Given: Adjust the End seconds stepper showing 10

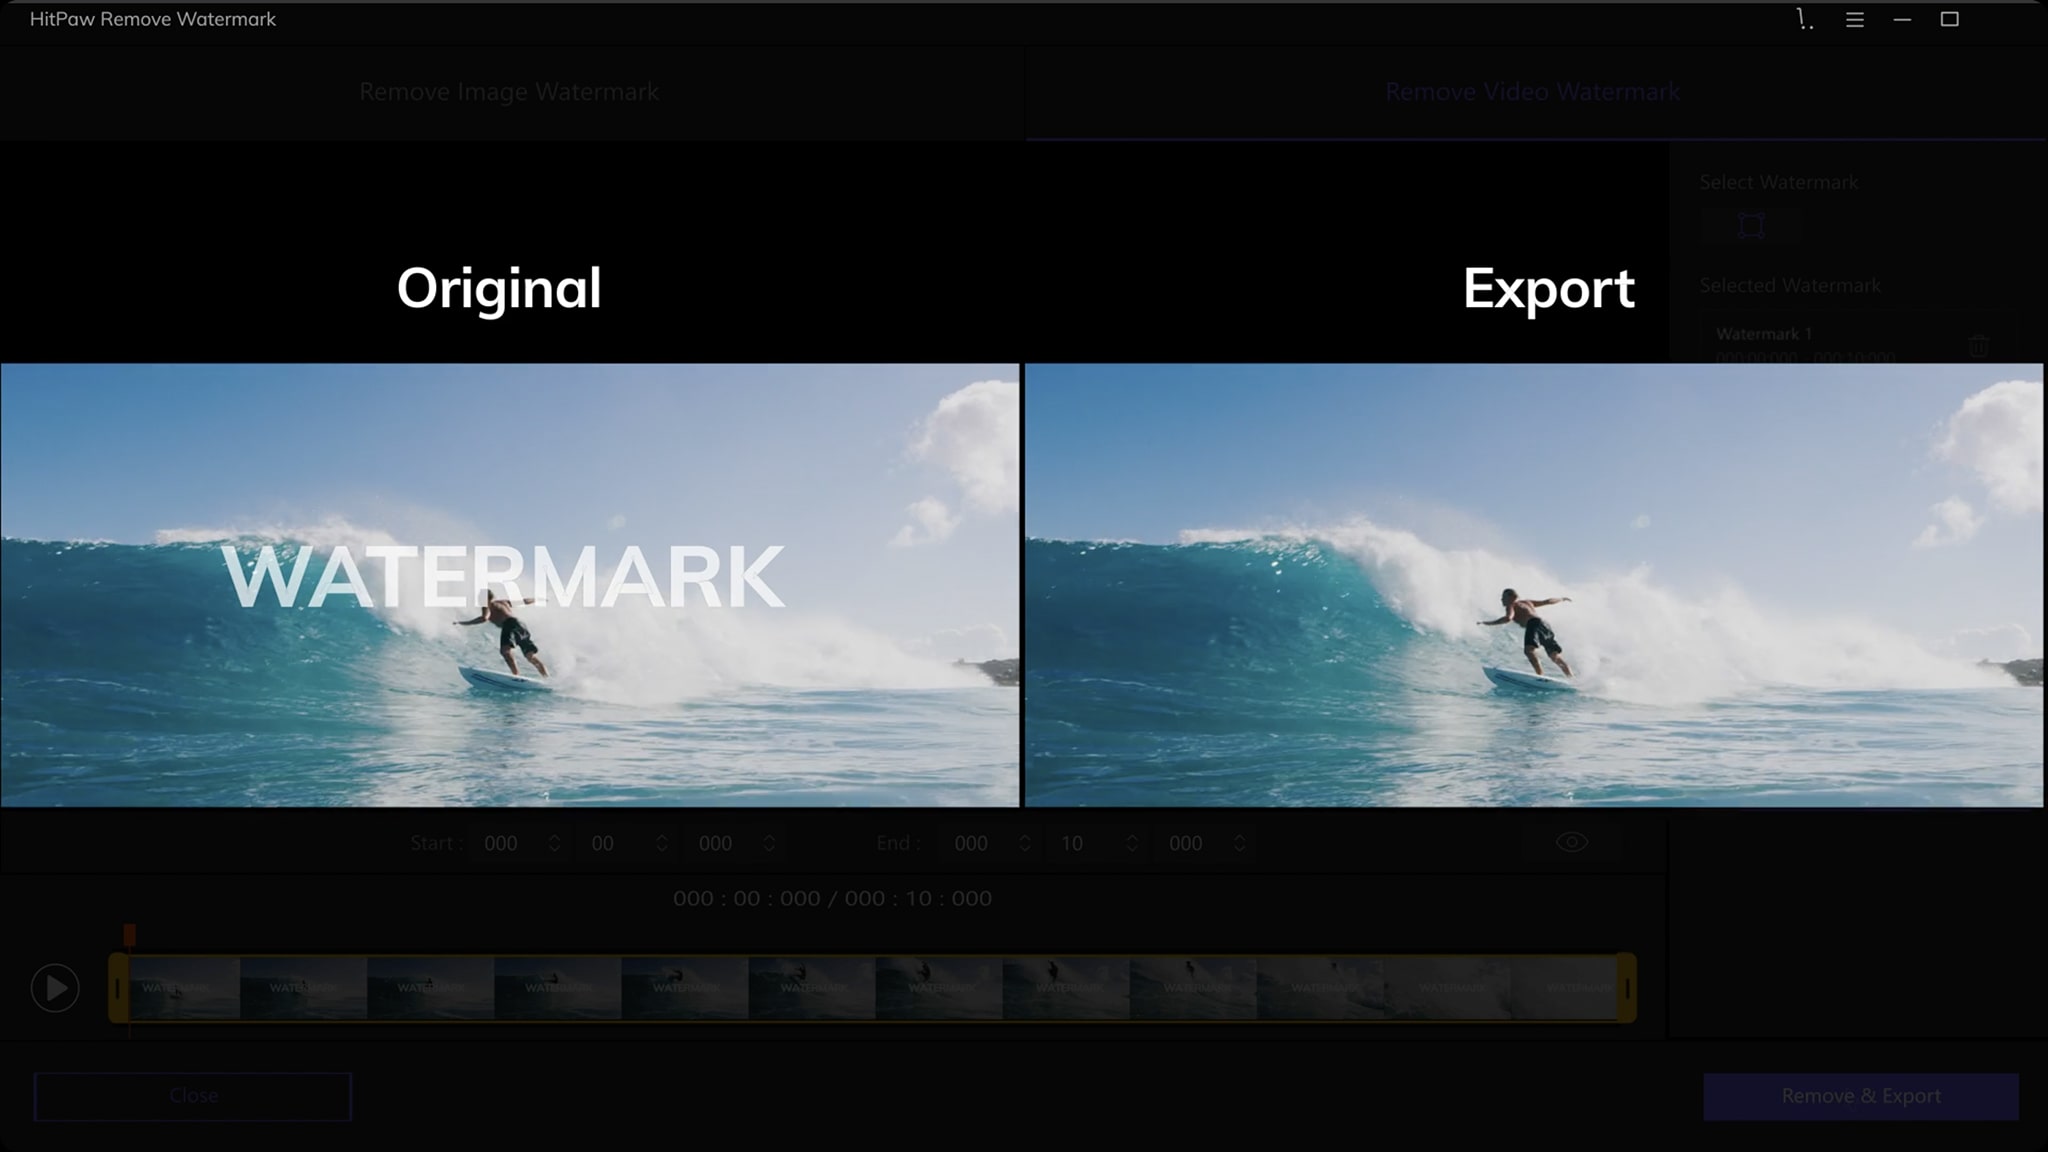Looking at the screenshot, I should [1131, 843].
